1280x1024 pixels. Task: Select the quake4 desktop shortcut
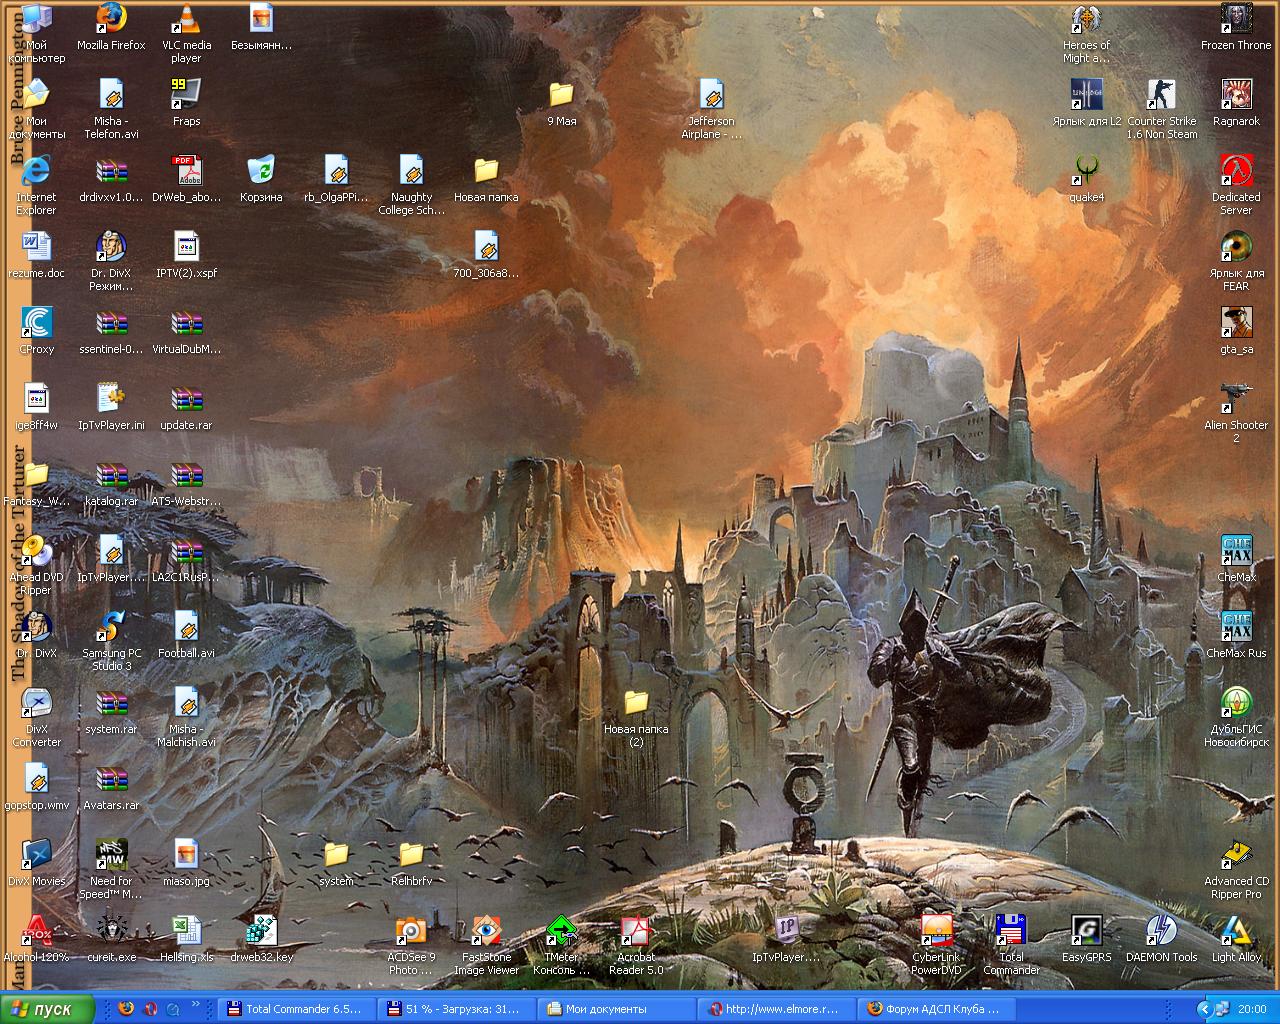click(1086, 172)
